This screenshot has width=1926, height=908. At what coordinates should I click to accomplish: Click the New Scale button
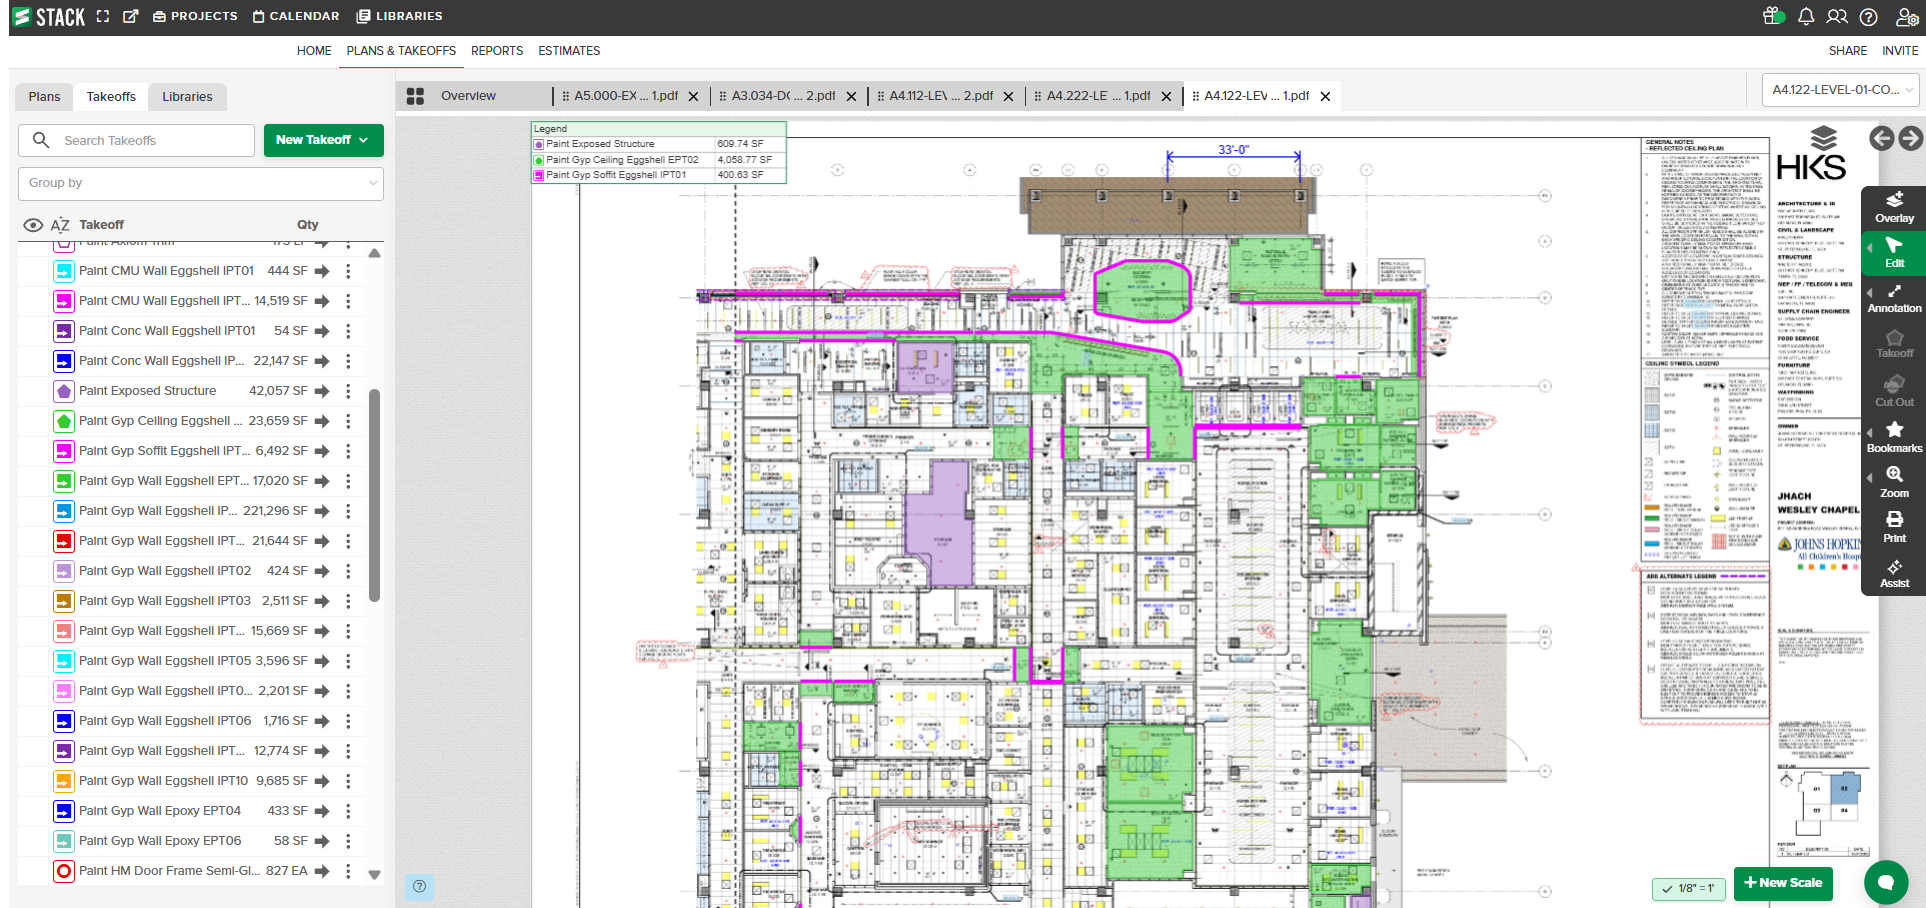point(1783,883)
